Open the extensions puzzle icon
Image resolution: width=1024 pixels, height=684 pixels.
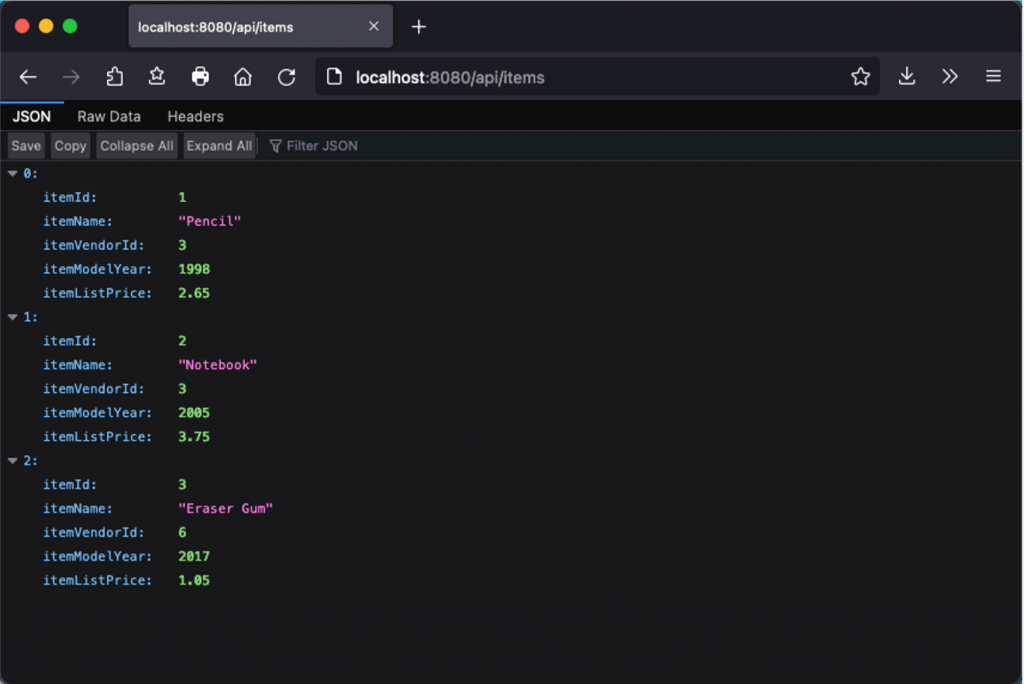[x=114, y=77]
